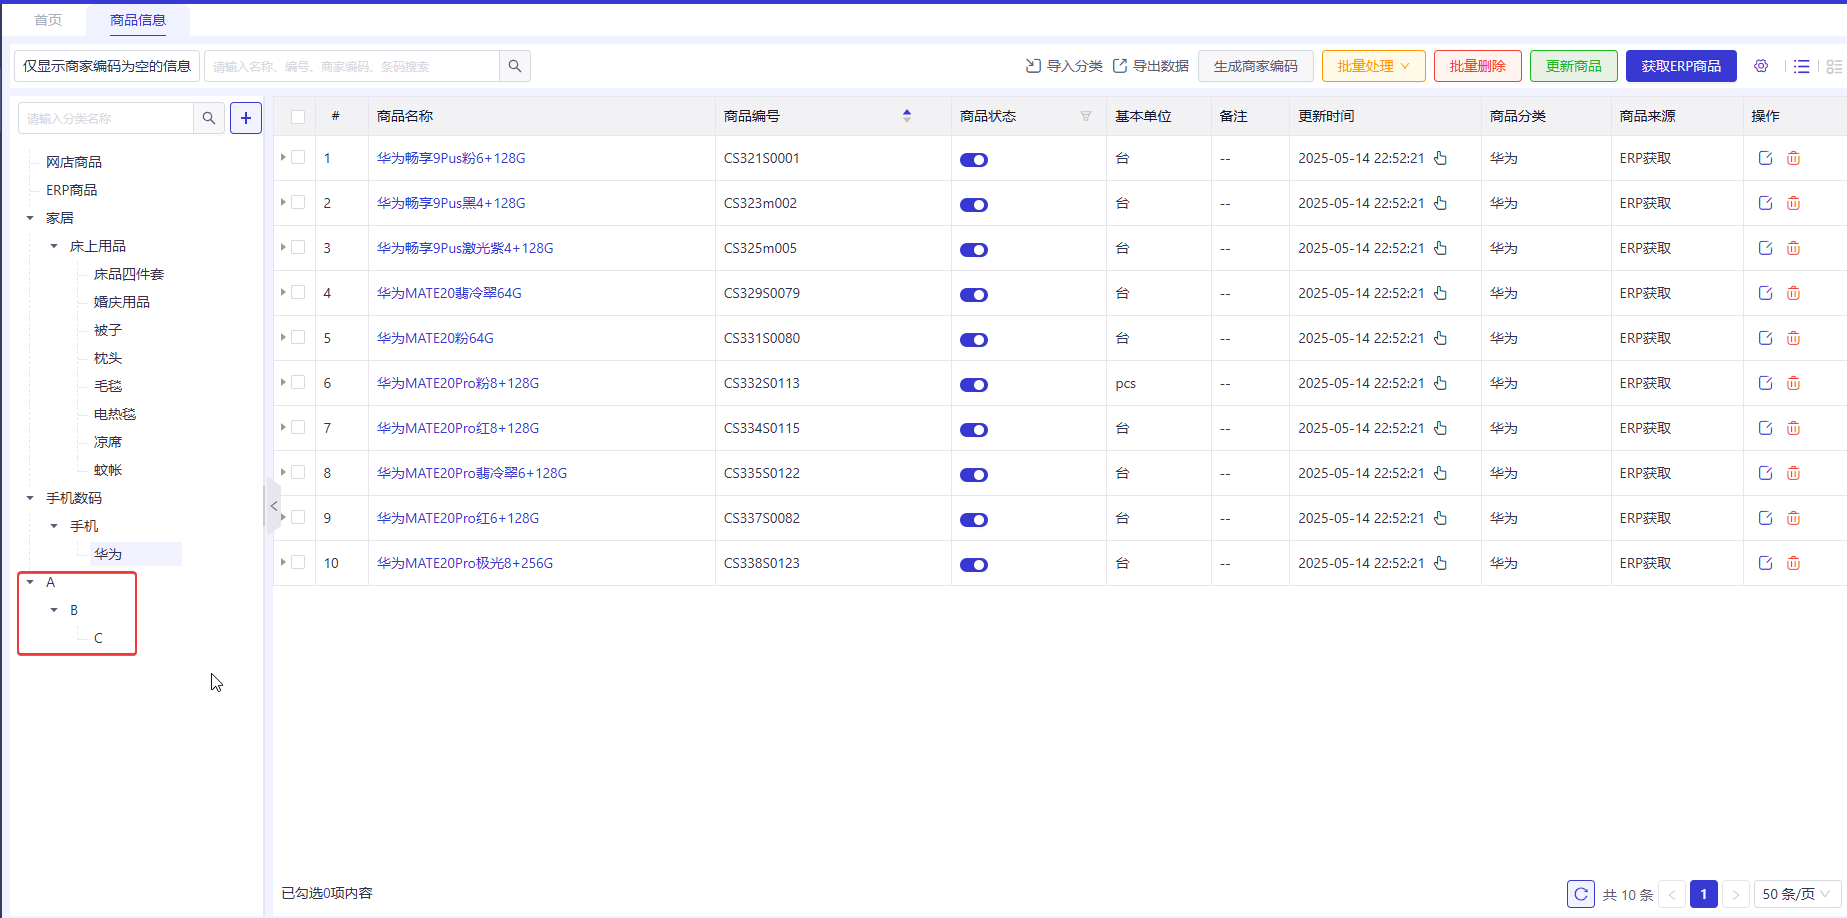Select 网店商品 category
Viewport: 1847px width, 918px height.
coord(74,162)
